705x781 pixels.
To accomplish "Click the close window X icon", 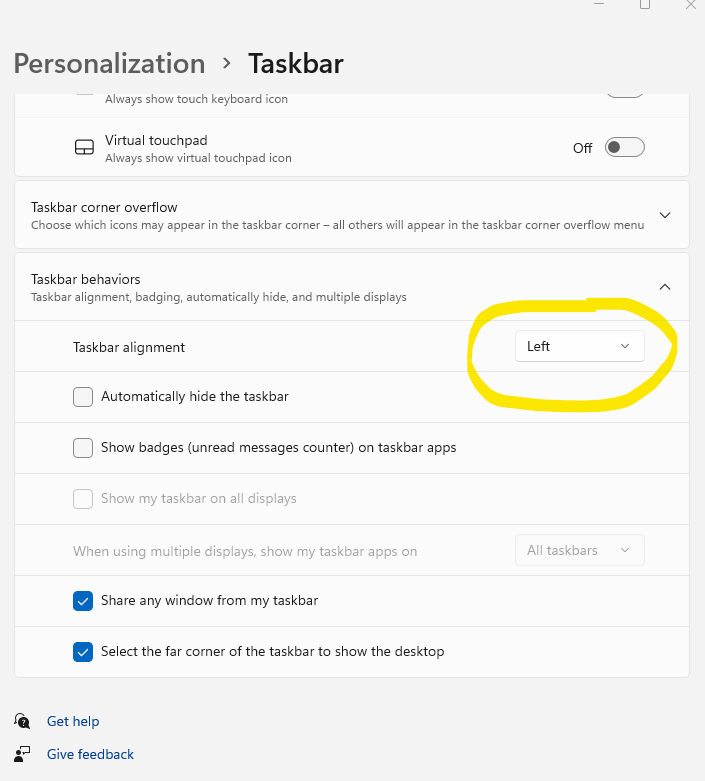I will (691, 4).
